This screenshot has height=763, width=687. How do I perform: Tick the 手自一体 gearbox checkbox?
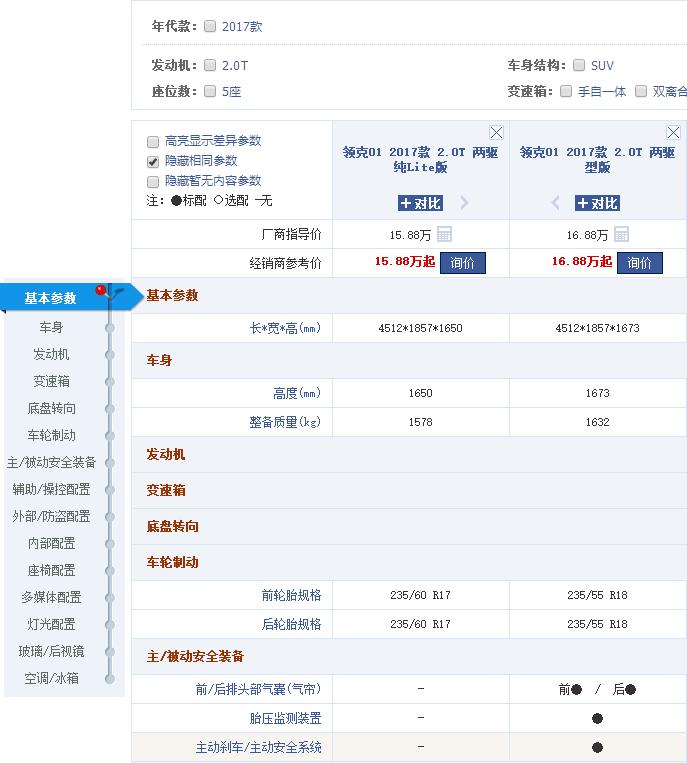566,91
